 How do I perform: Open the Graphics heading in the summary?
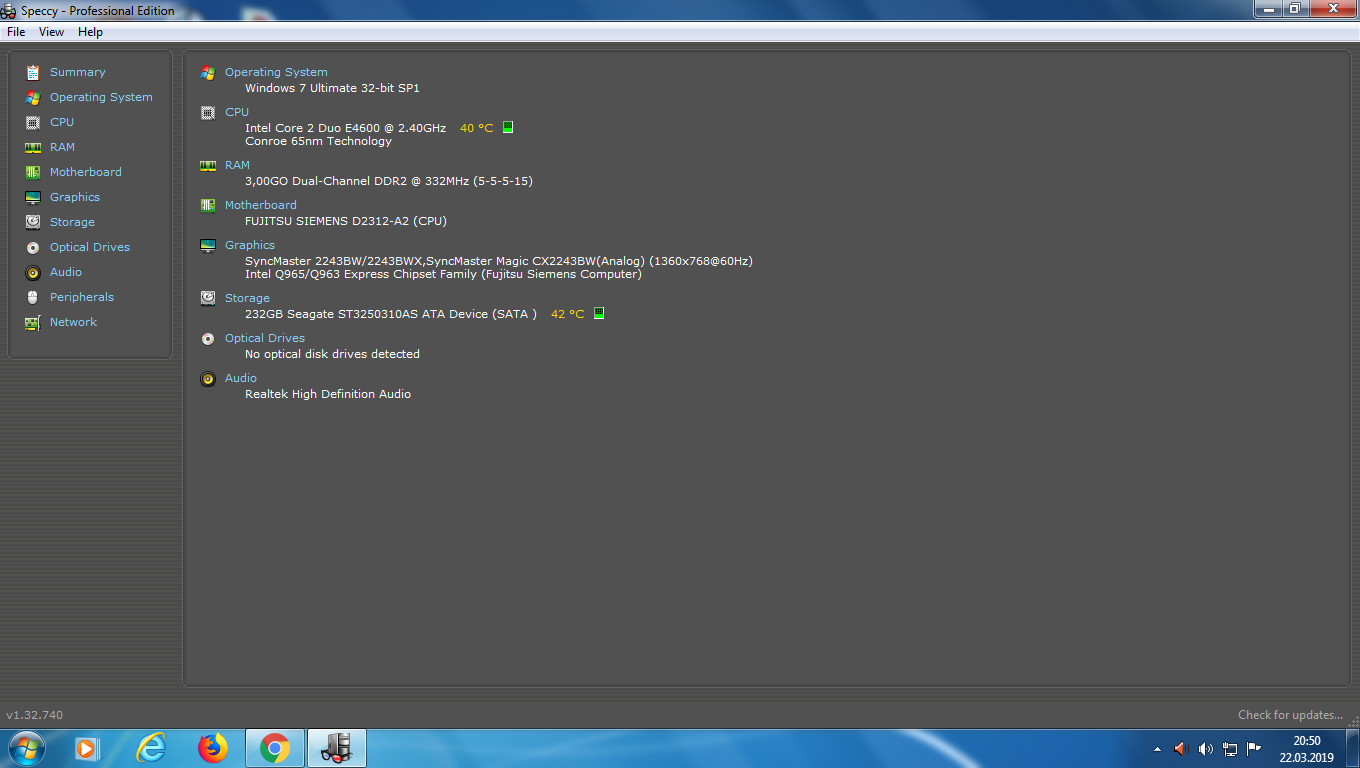point(250,245)
